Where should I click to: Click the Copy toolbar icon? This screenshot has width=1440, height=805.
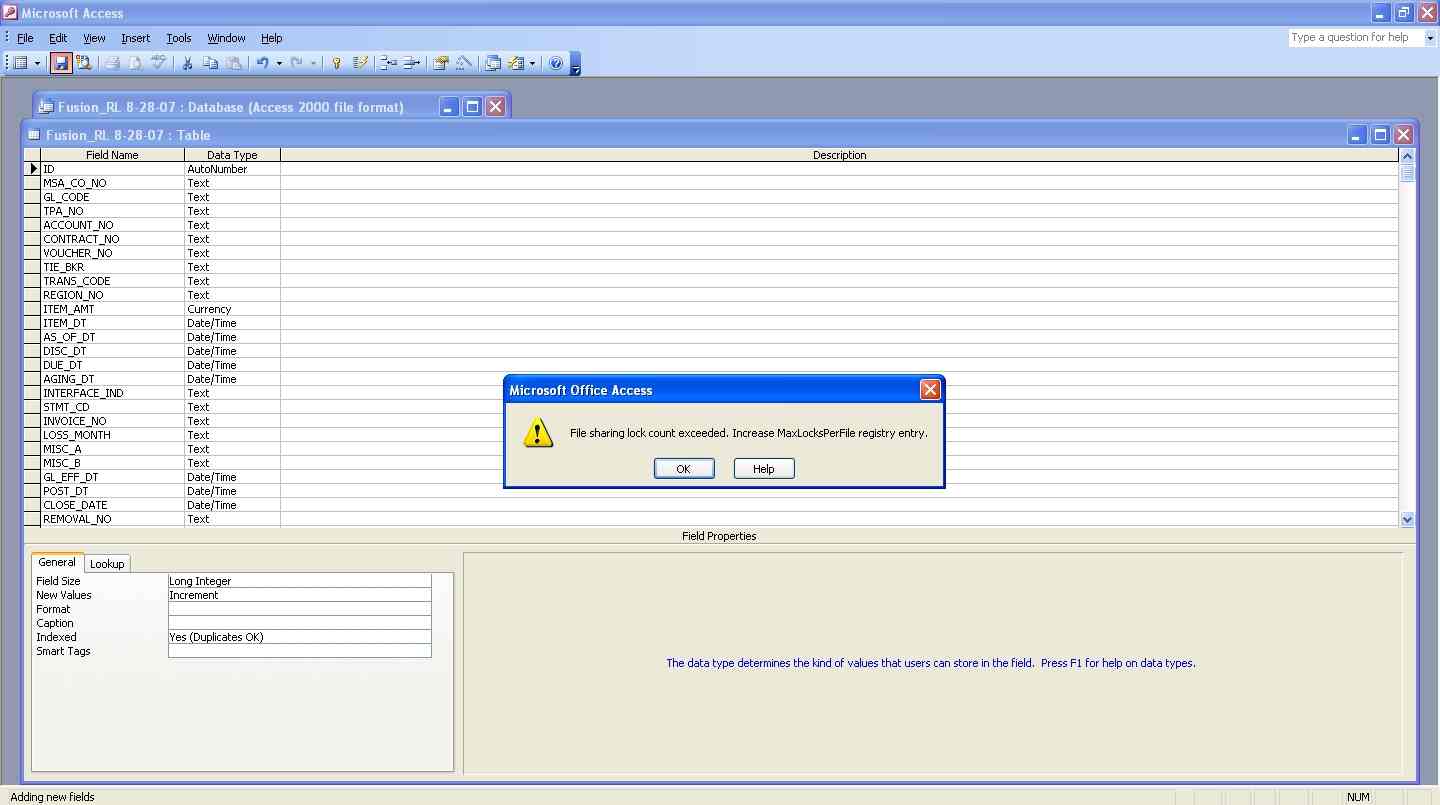click(x=210, y=63)
